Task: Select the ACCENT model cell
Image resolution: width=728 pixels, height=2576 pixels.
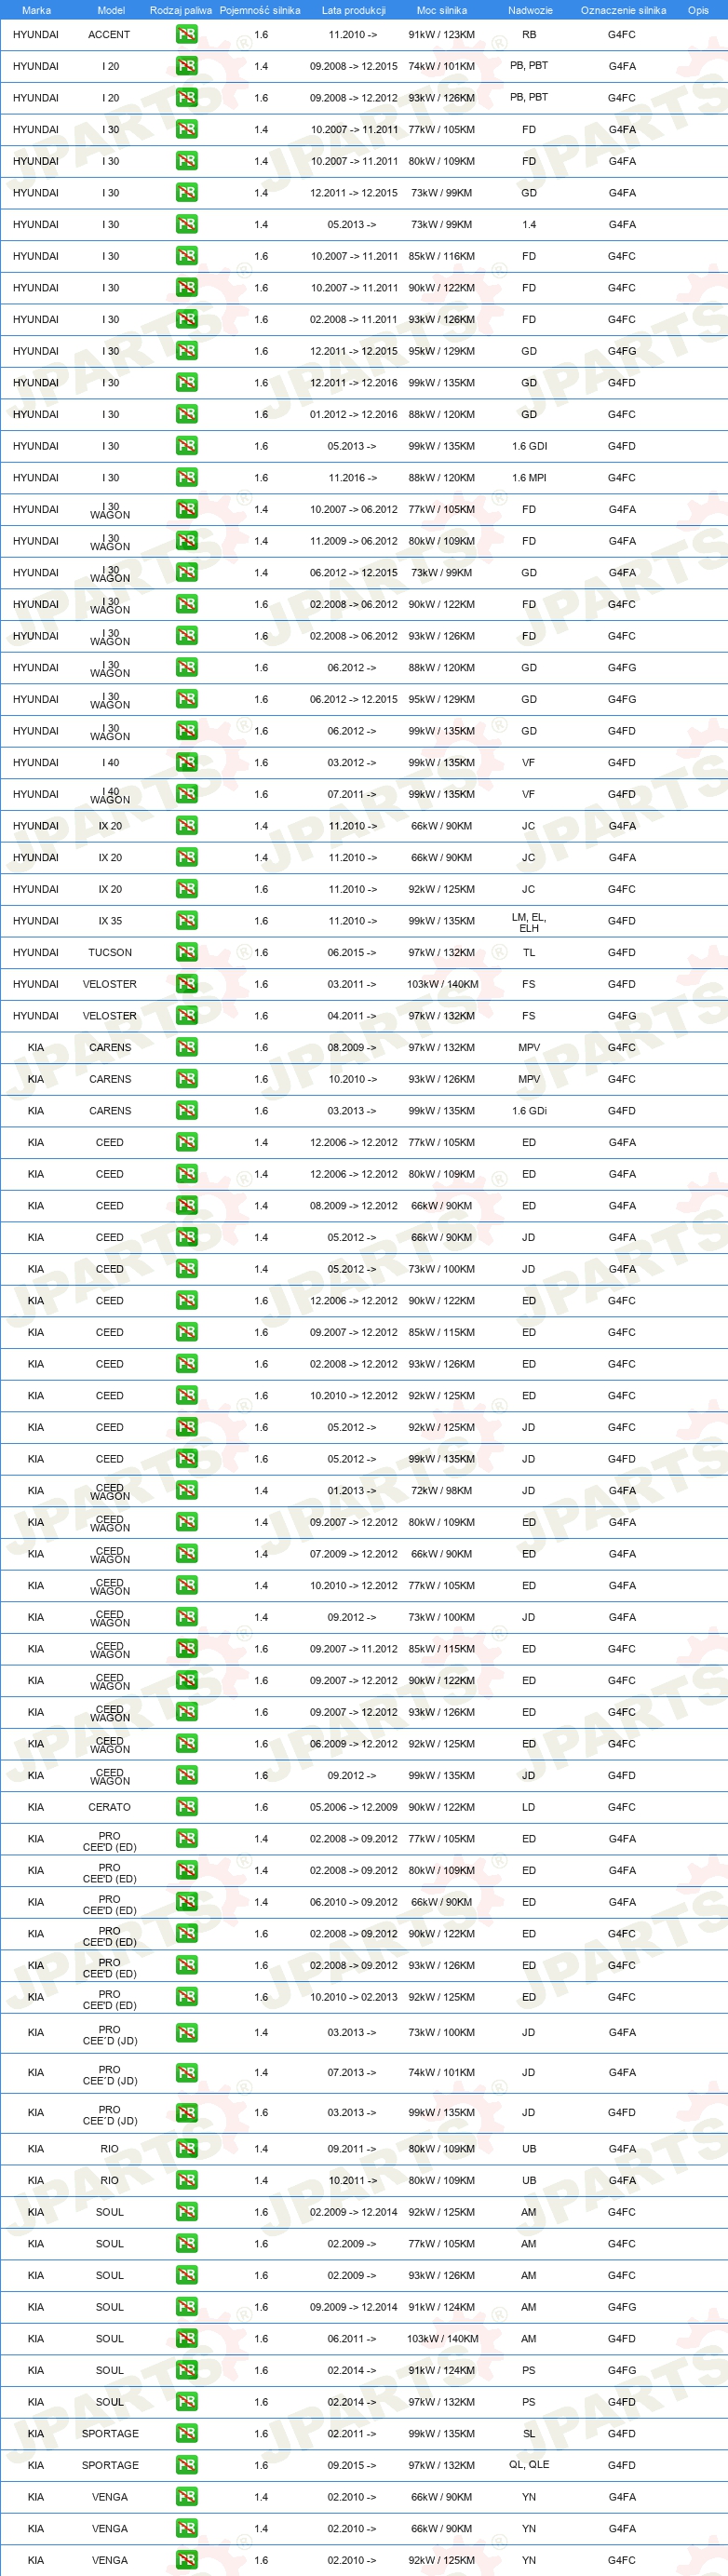Action: tap(109, 34)
